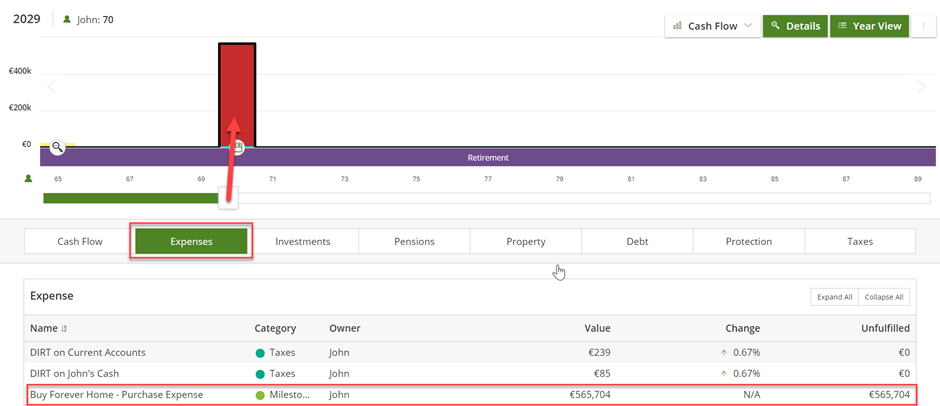Click the John person icon beside 2029
Viewport: 940px width, 406px height.
coord(67,19)
